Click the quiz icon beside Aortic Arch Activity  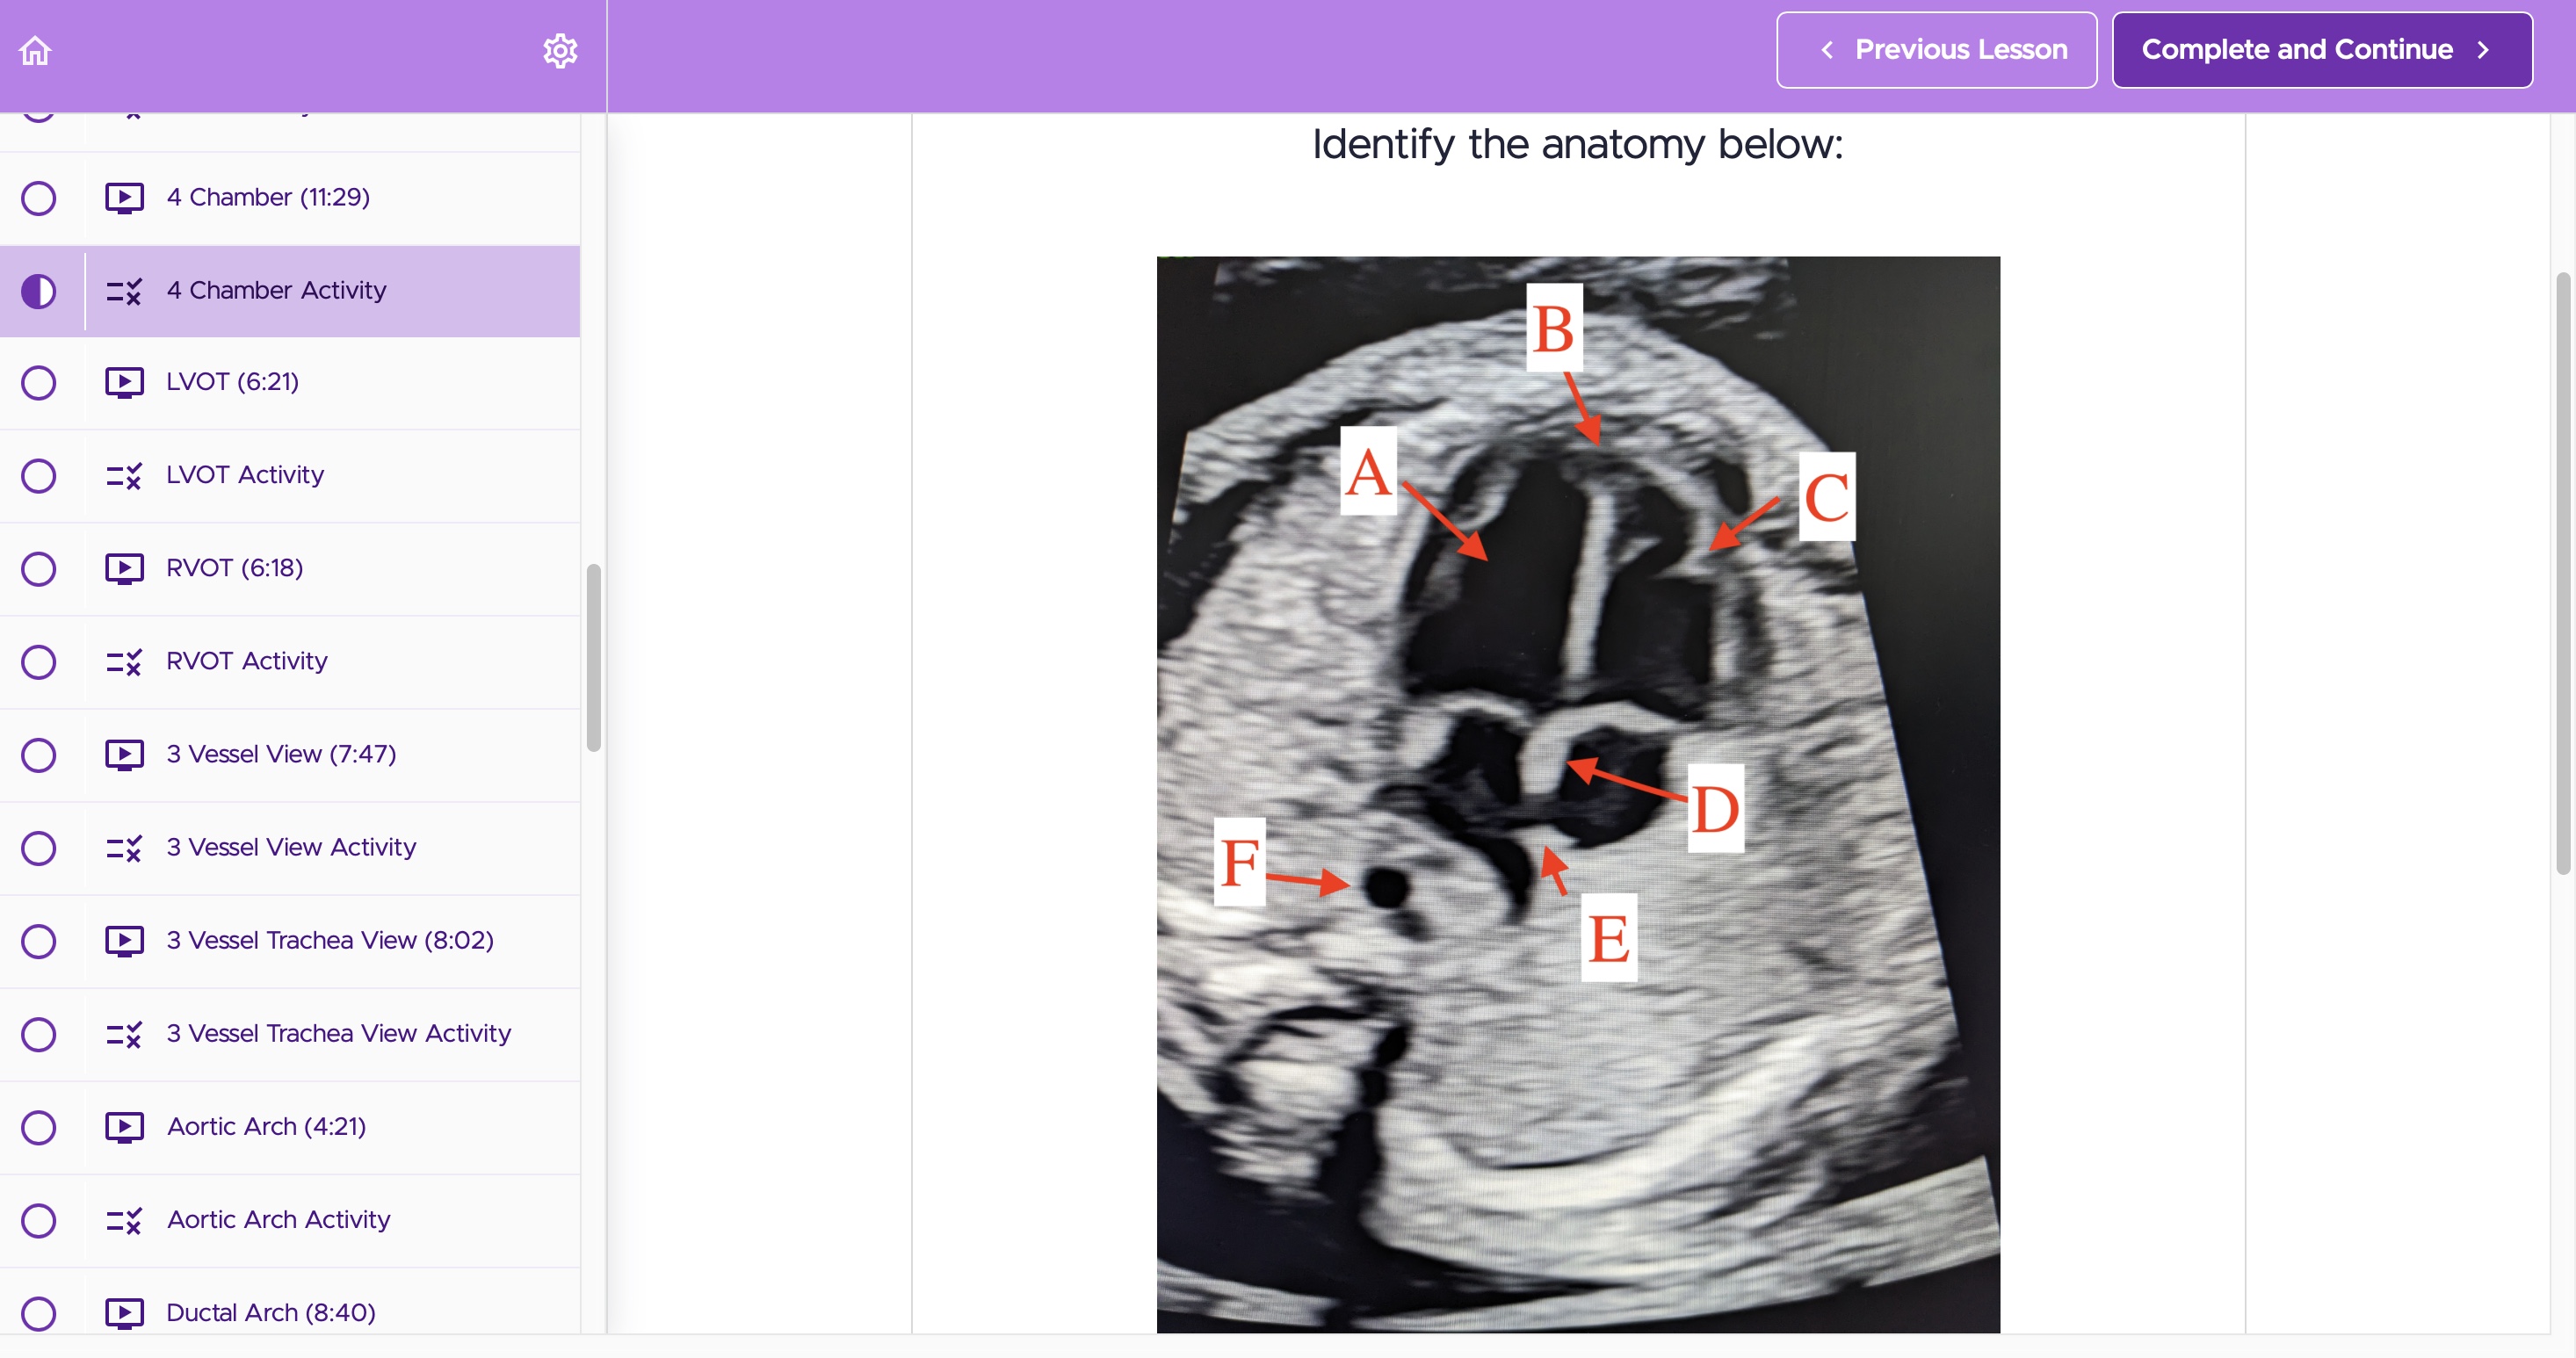(124, 1220)
